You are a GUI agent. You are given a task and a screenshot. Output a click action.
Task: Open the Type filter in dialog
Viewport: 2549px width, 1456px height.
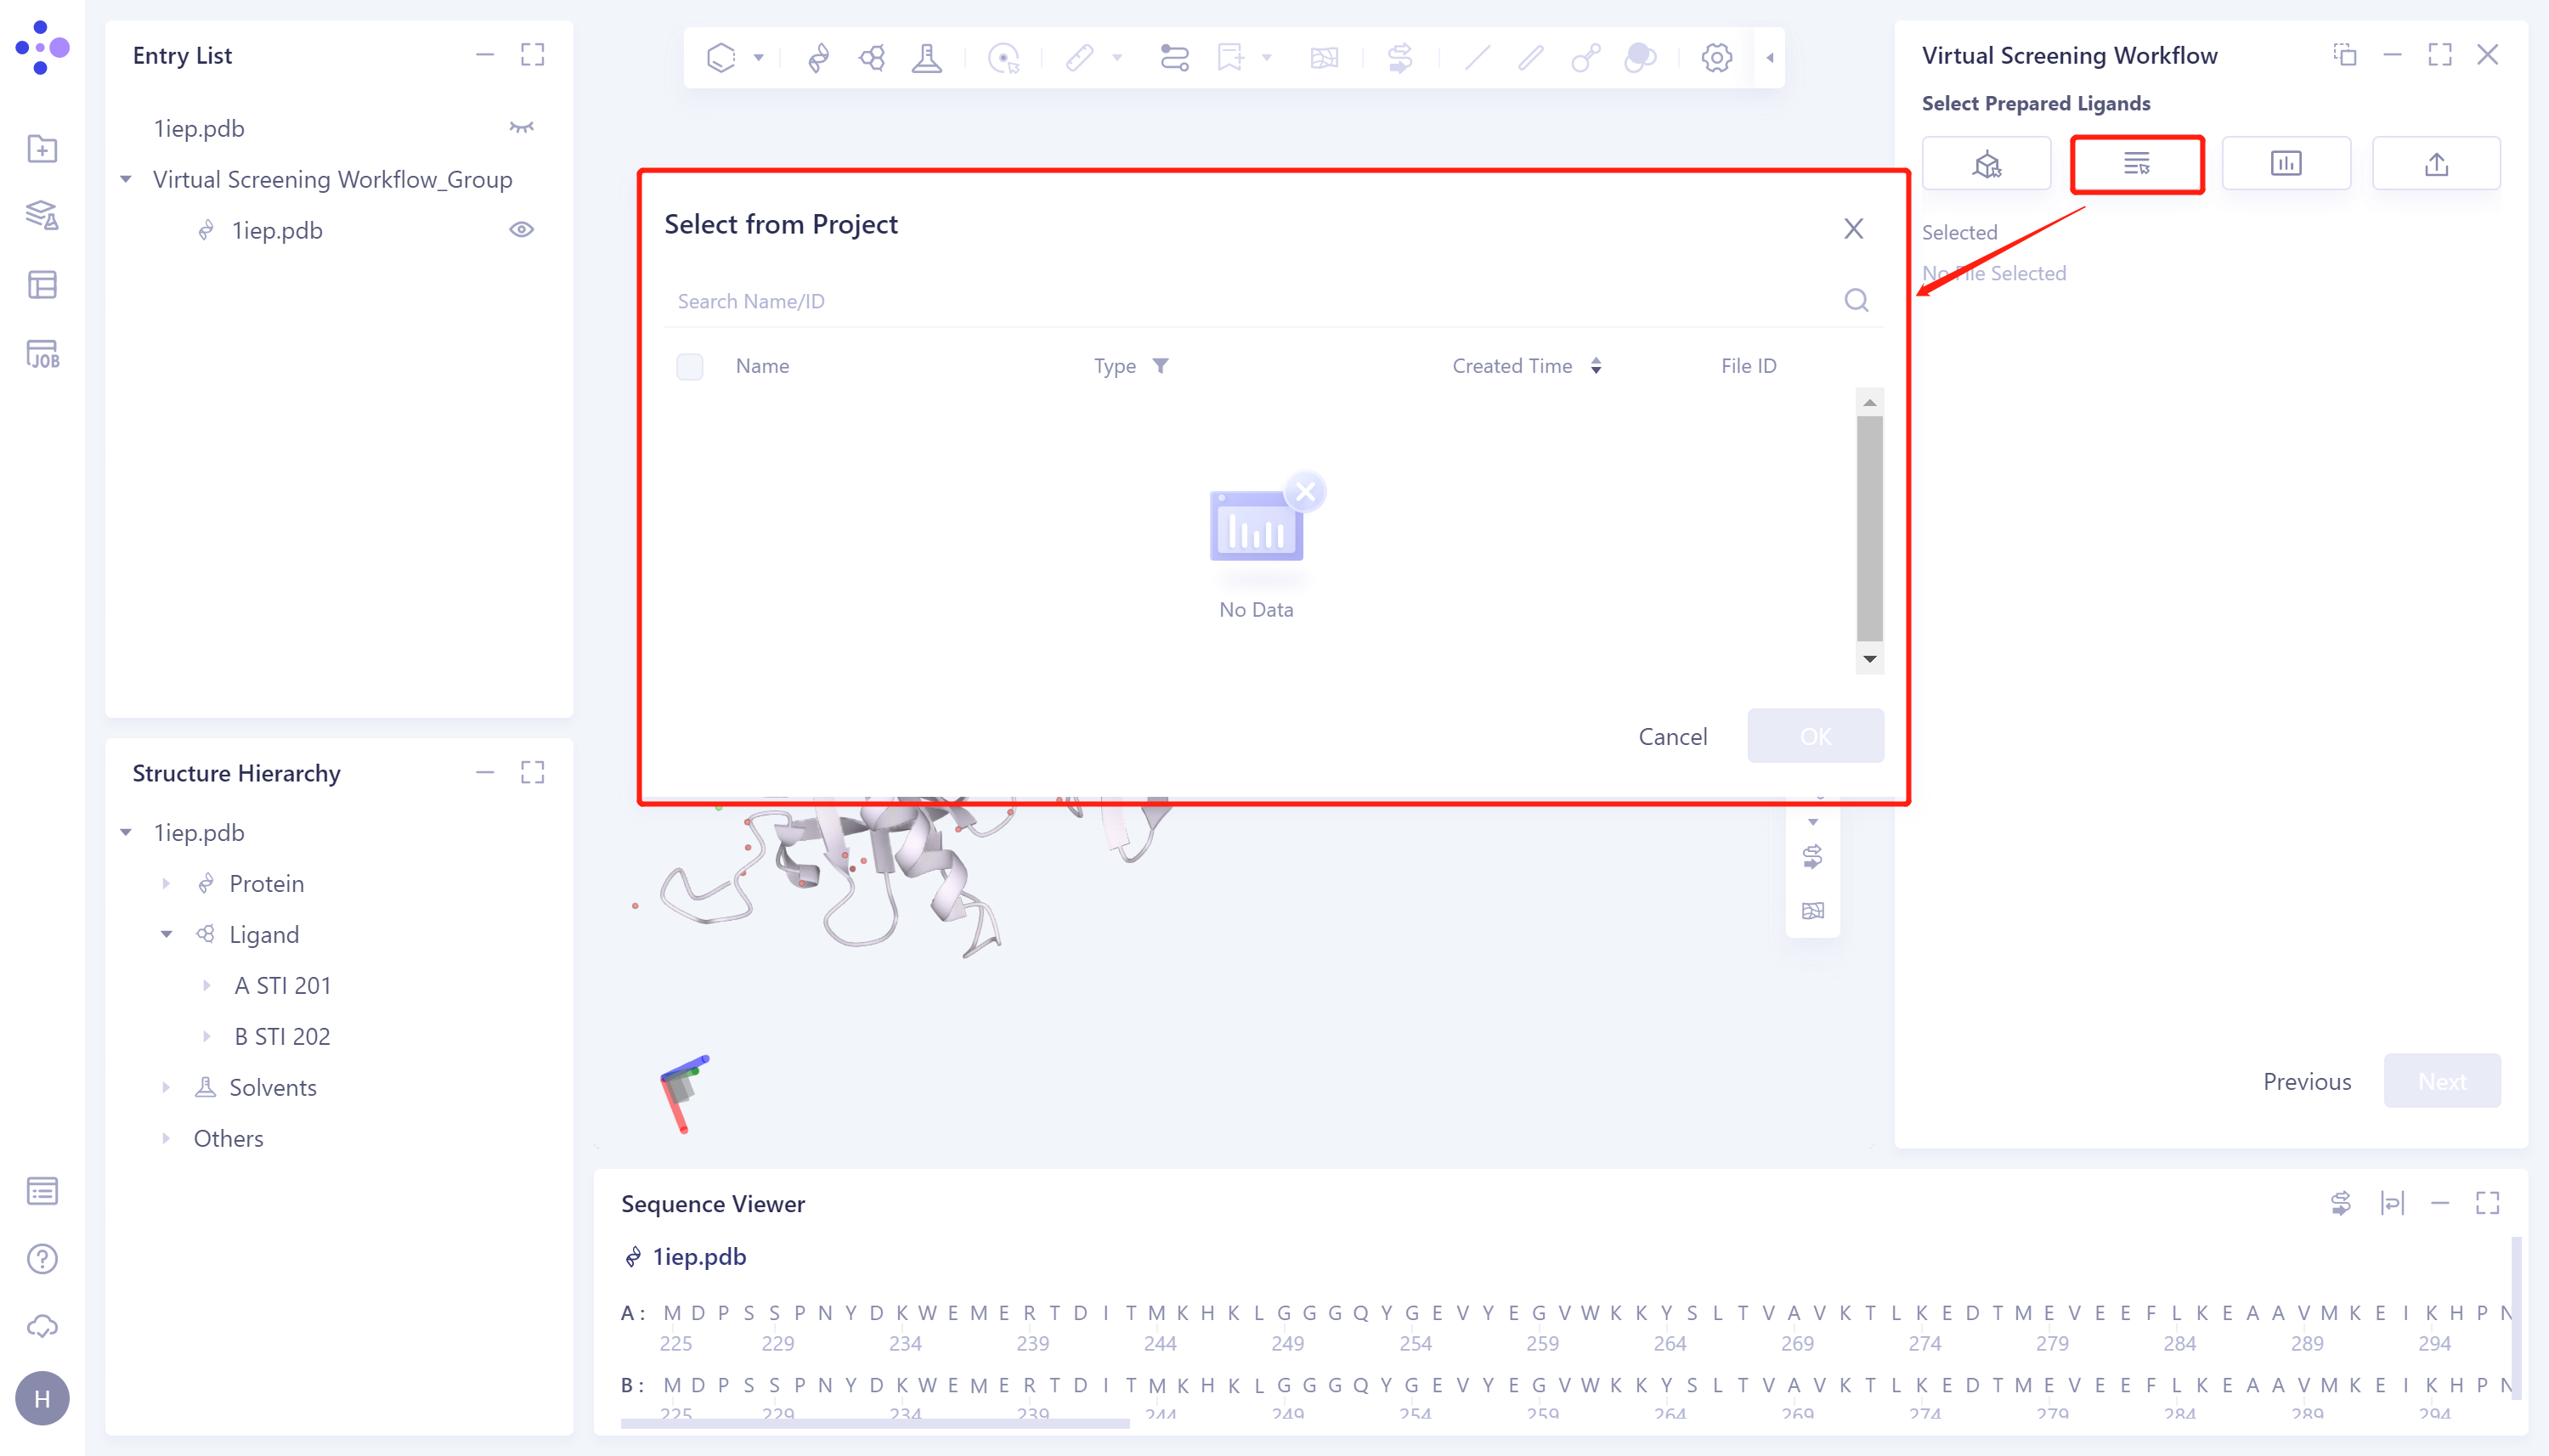(x=1161, y=366)
